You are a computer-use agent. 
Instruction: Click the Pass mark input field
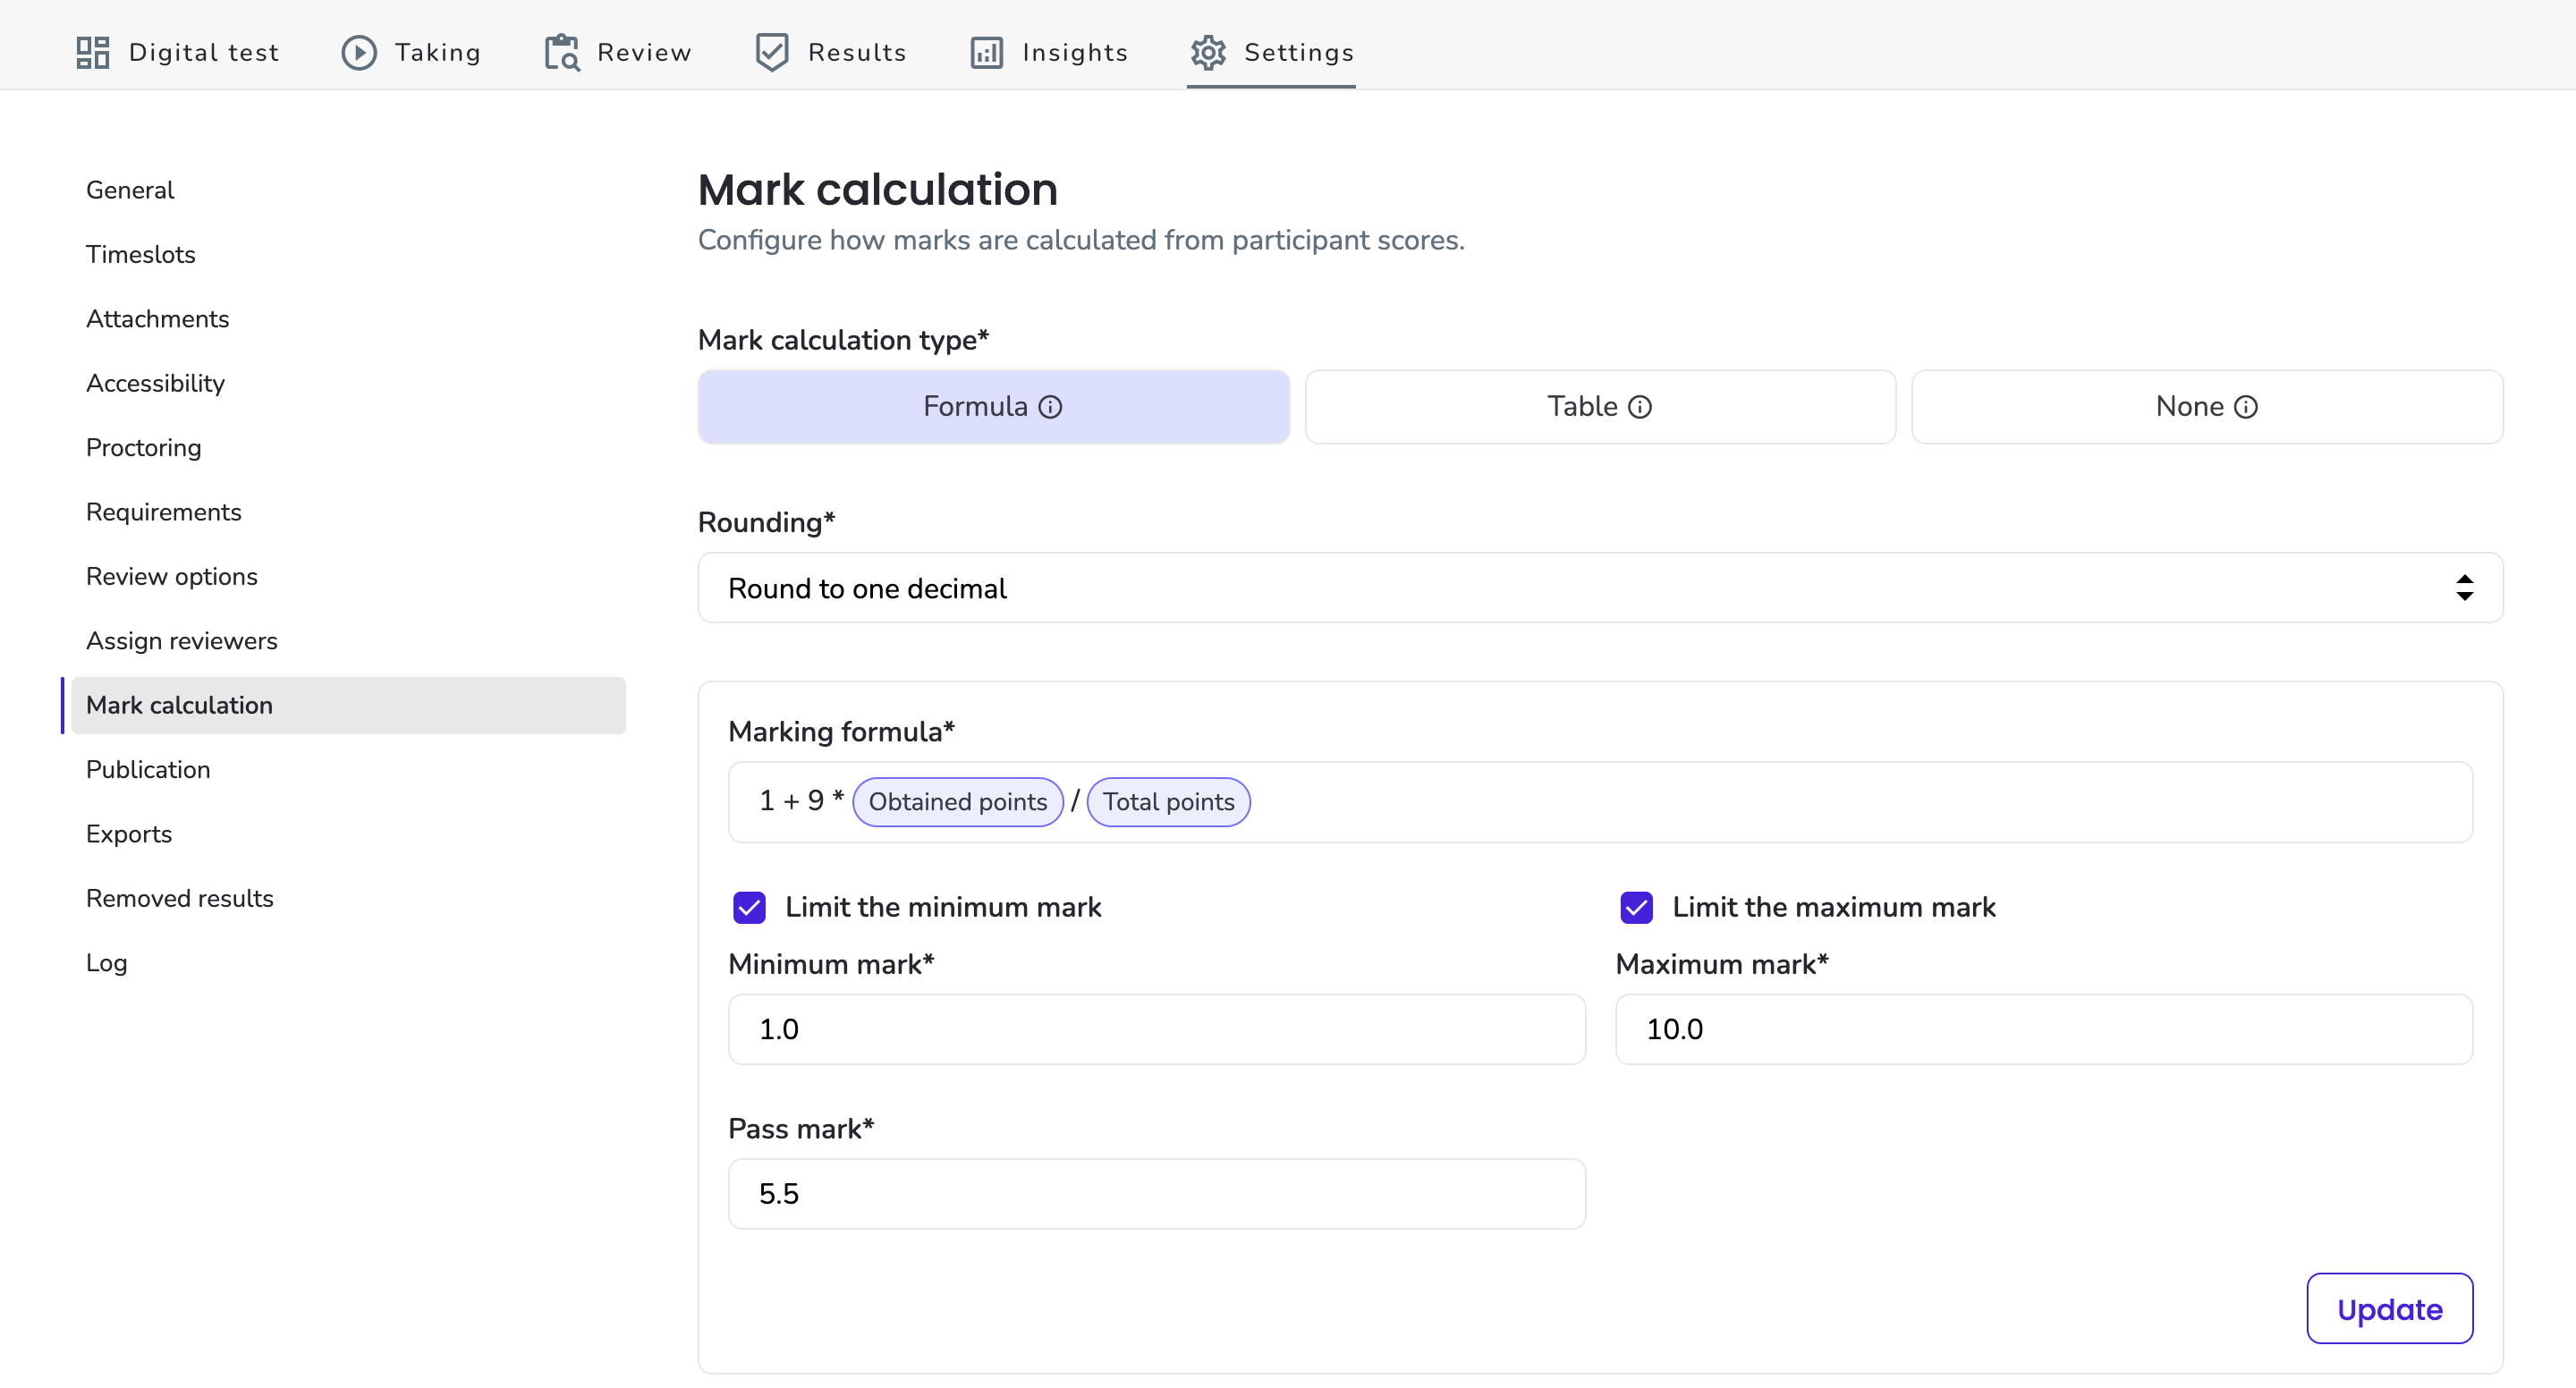click(x=1157, y=1194)
